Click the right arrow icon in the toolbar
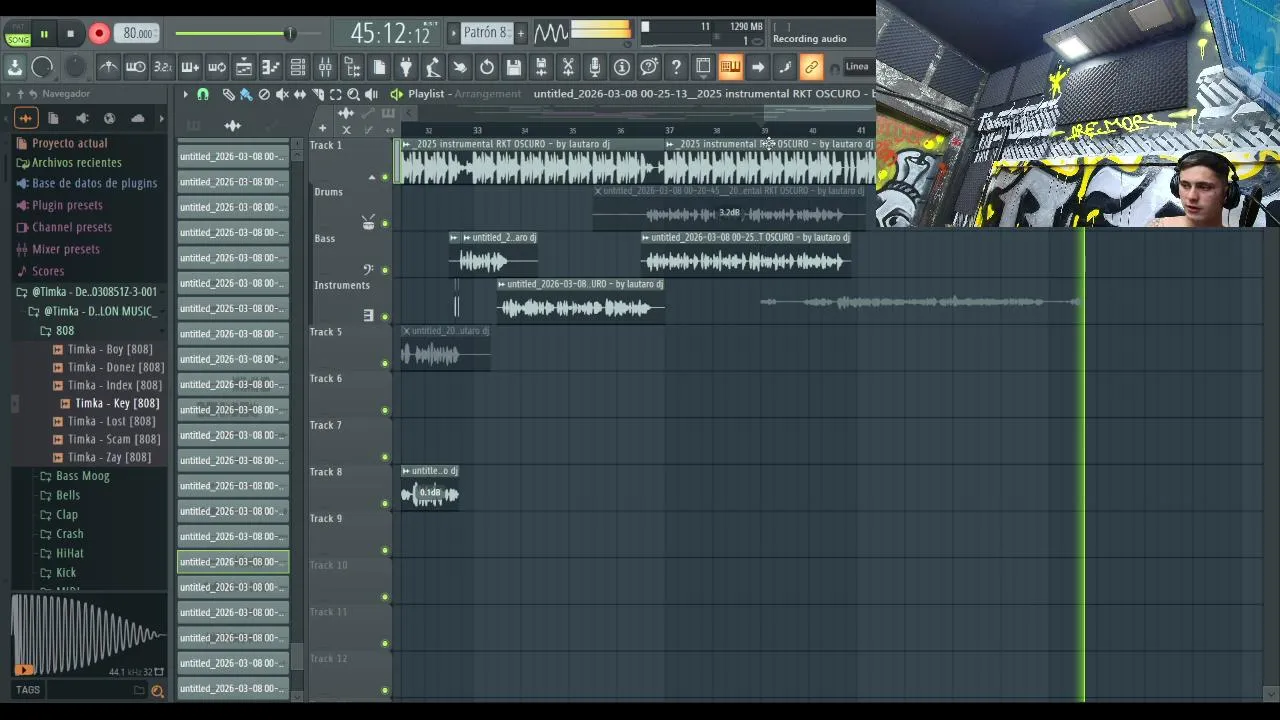Screen dimensions: 1280x720 [x=757, y=67]
